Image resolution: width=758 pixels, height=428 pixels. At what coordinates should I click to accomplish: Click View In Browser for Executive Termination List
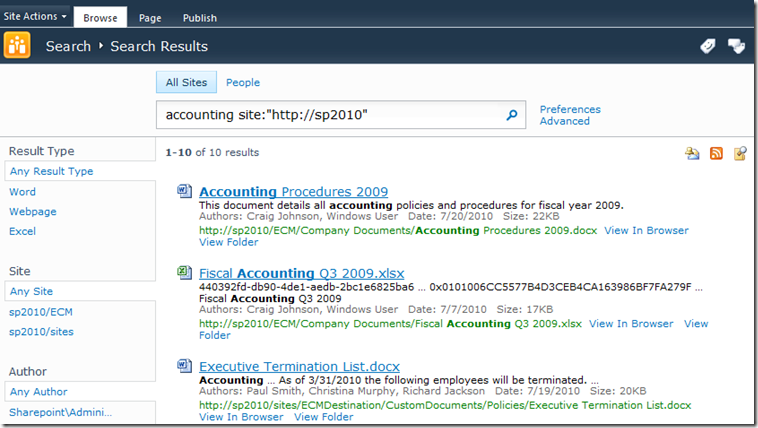[x=241, y=417]
